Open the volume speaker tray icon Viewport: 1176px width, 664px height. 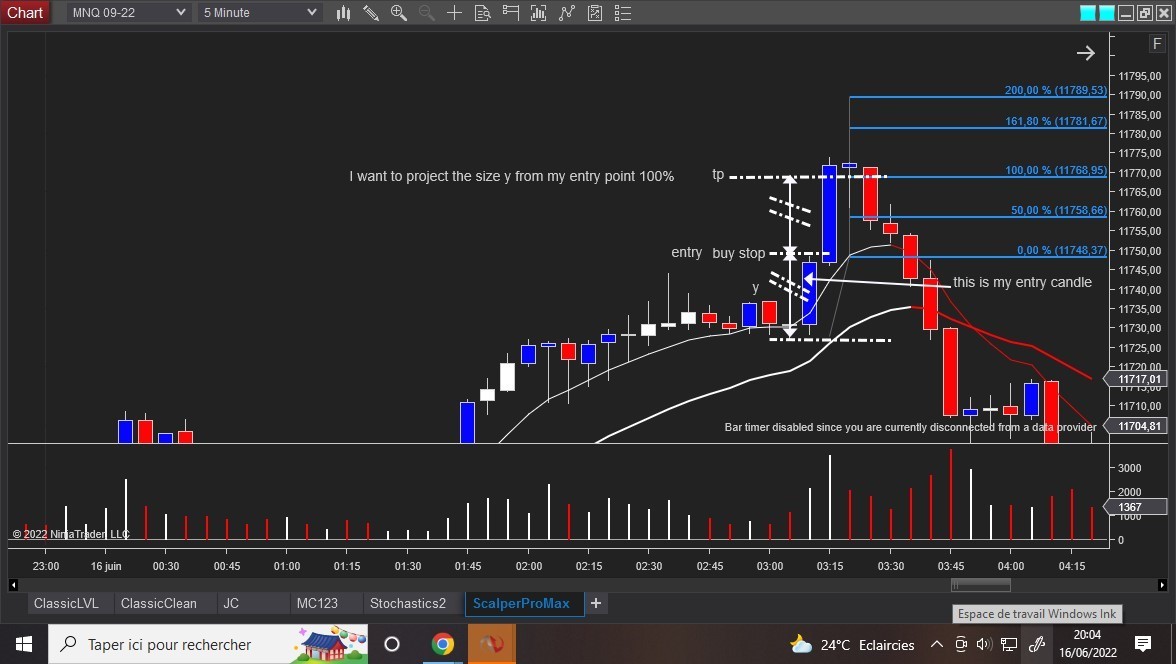click(985, 644)
